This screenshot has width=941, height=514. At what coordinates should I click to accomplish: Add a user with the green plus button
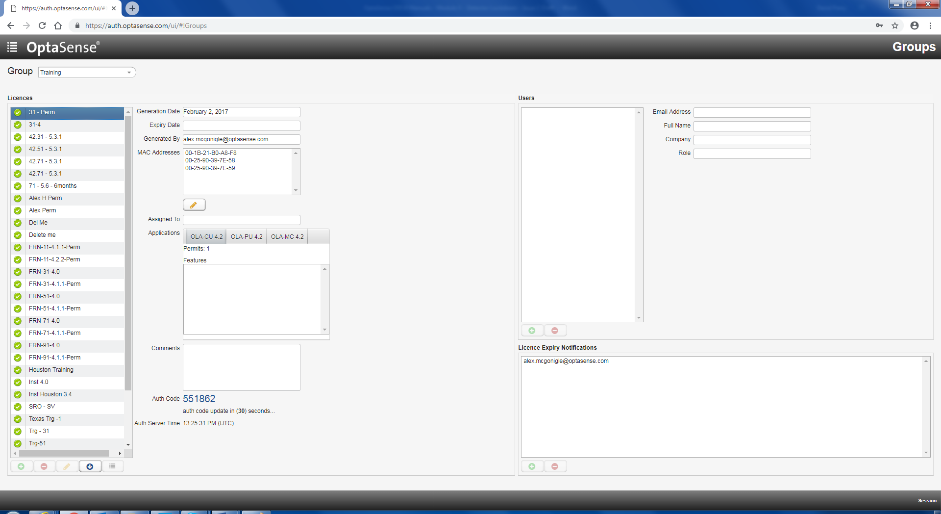(531, 330)
